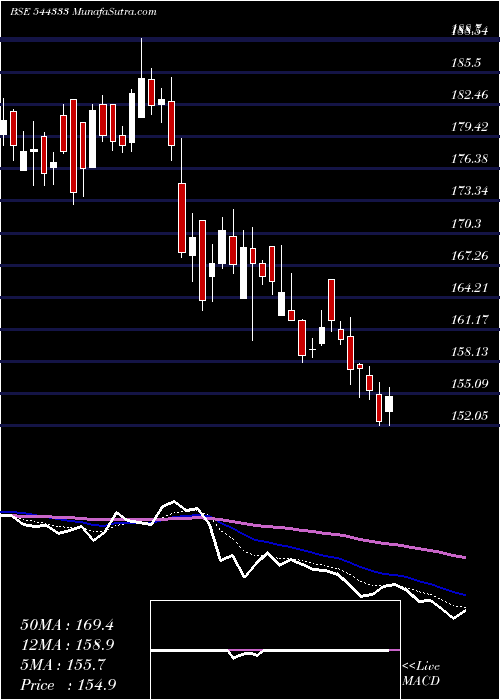
Task: Click the last white candlestick near 155
Action: coord(389,404)
